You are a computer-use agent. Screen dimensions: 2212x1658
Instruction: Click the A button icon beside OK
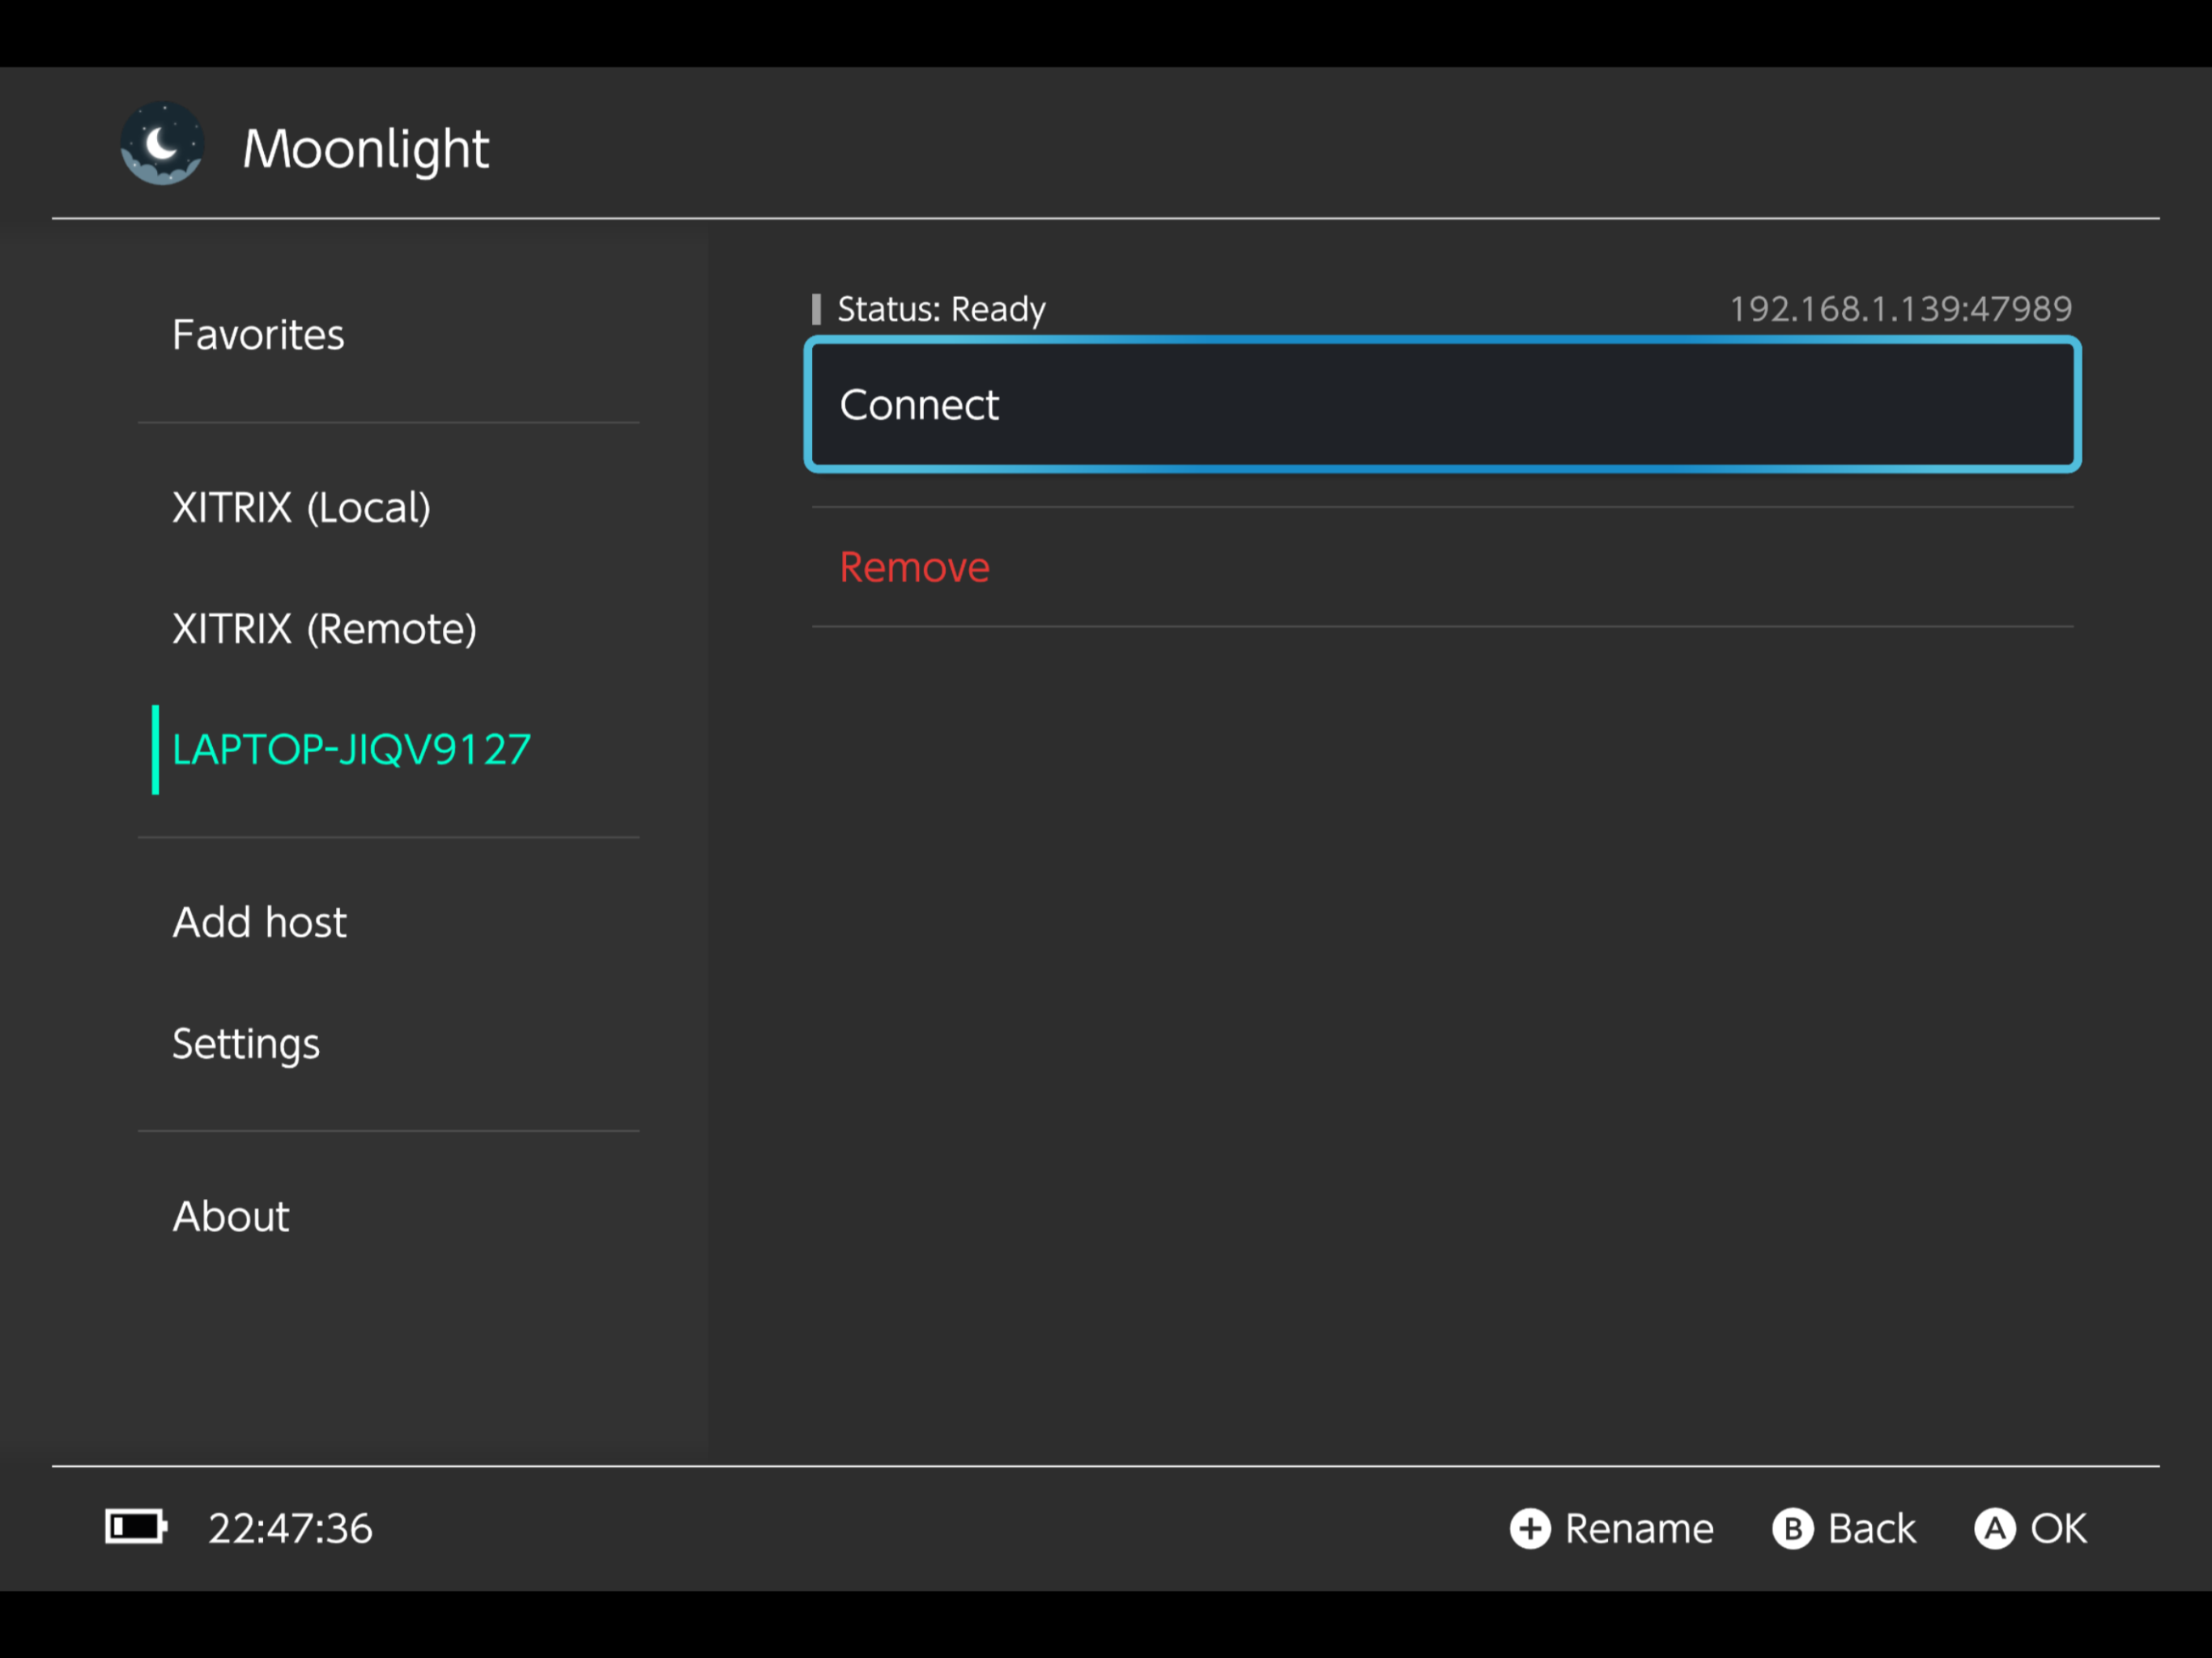pyautogui.click(x=1995, y=1528)
